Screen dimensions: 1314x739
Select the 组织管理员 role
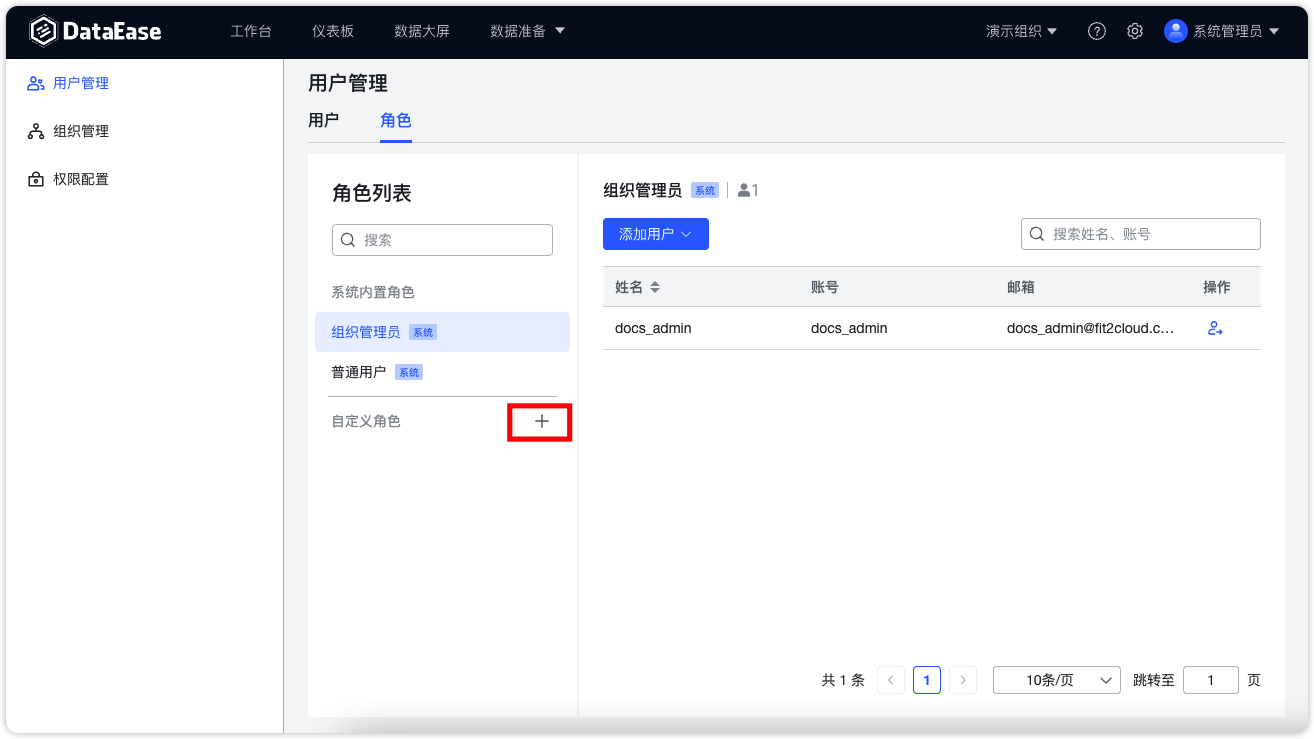442,332
